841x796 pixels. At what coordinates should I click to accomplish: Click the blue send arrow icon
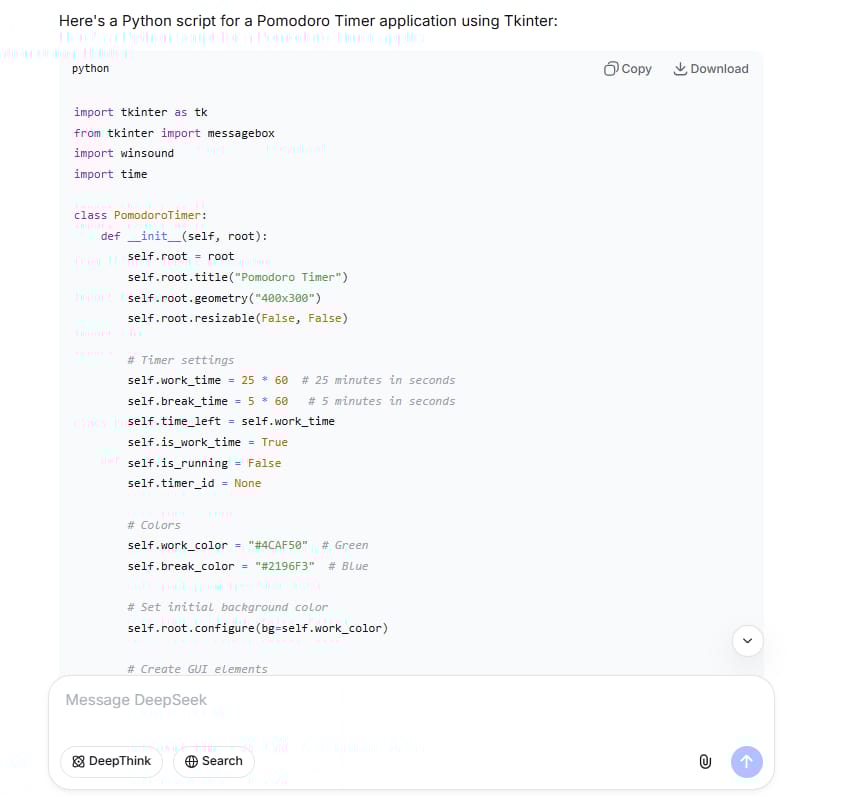tap(746, 761)
